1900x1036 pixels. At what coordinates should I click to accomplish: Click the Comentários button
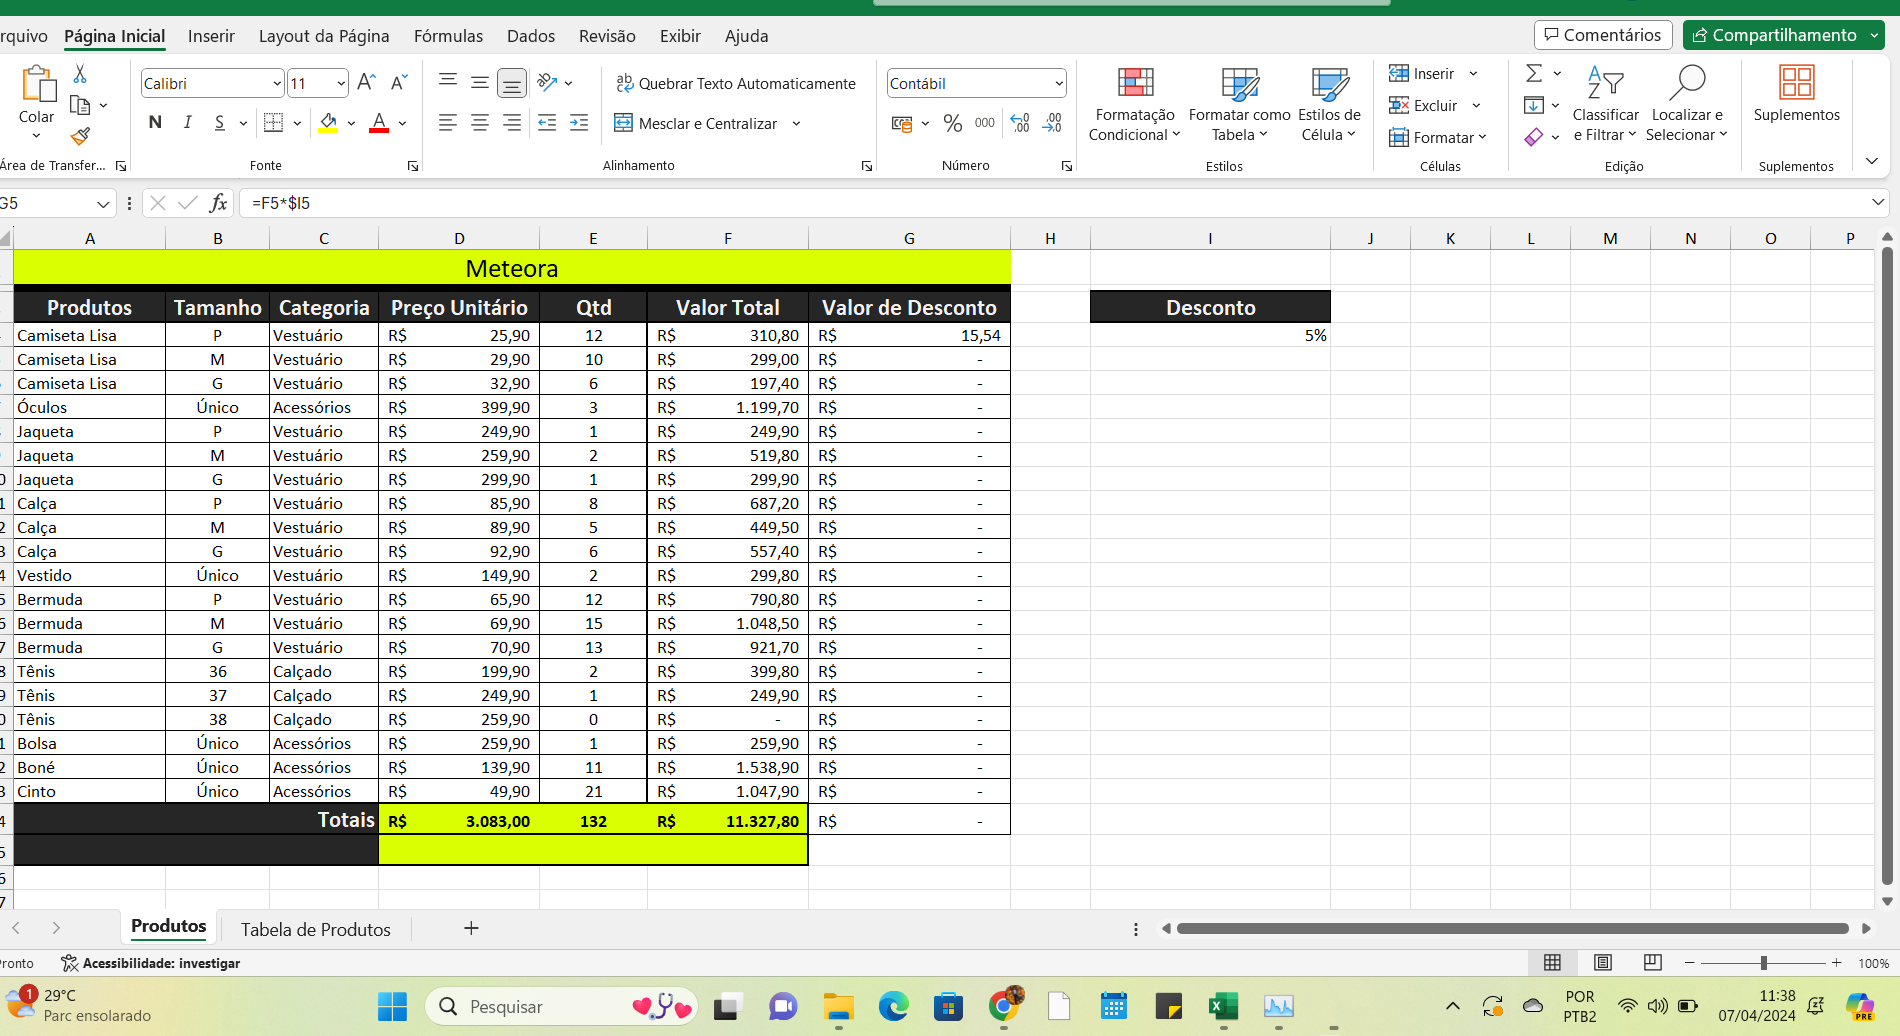(x=1603, y=35)
